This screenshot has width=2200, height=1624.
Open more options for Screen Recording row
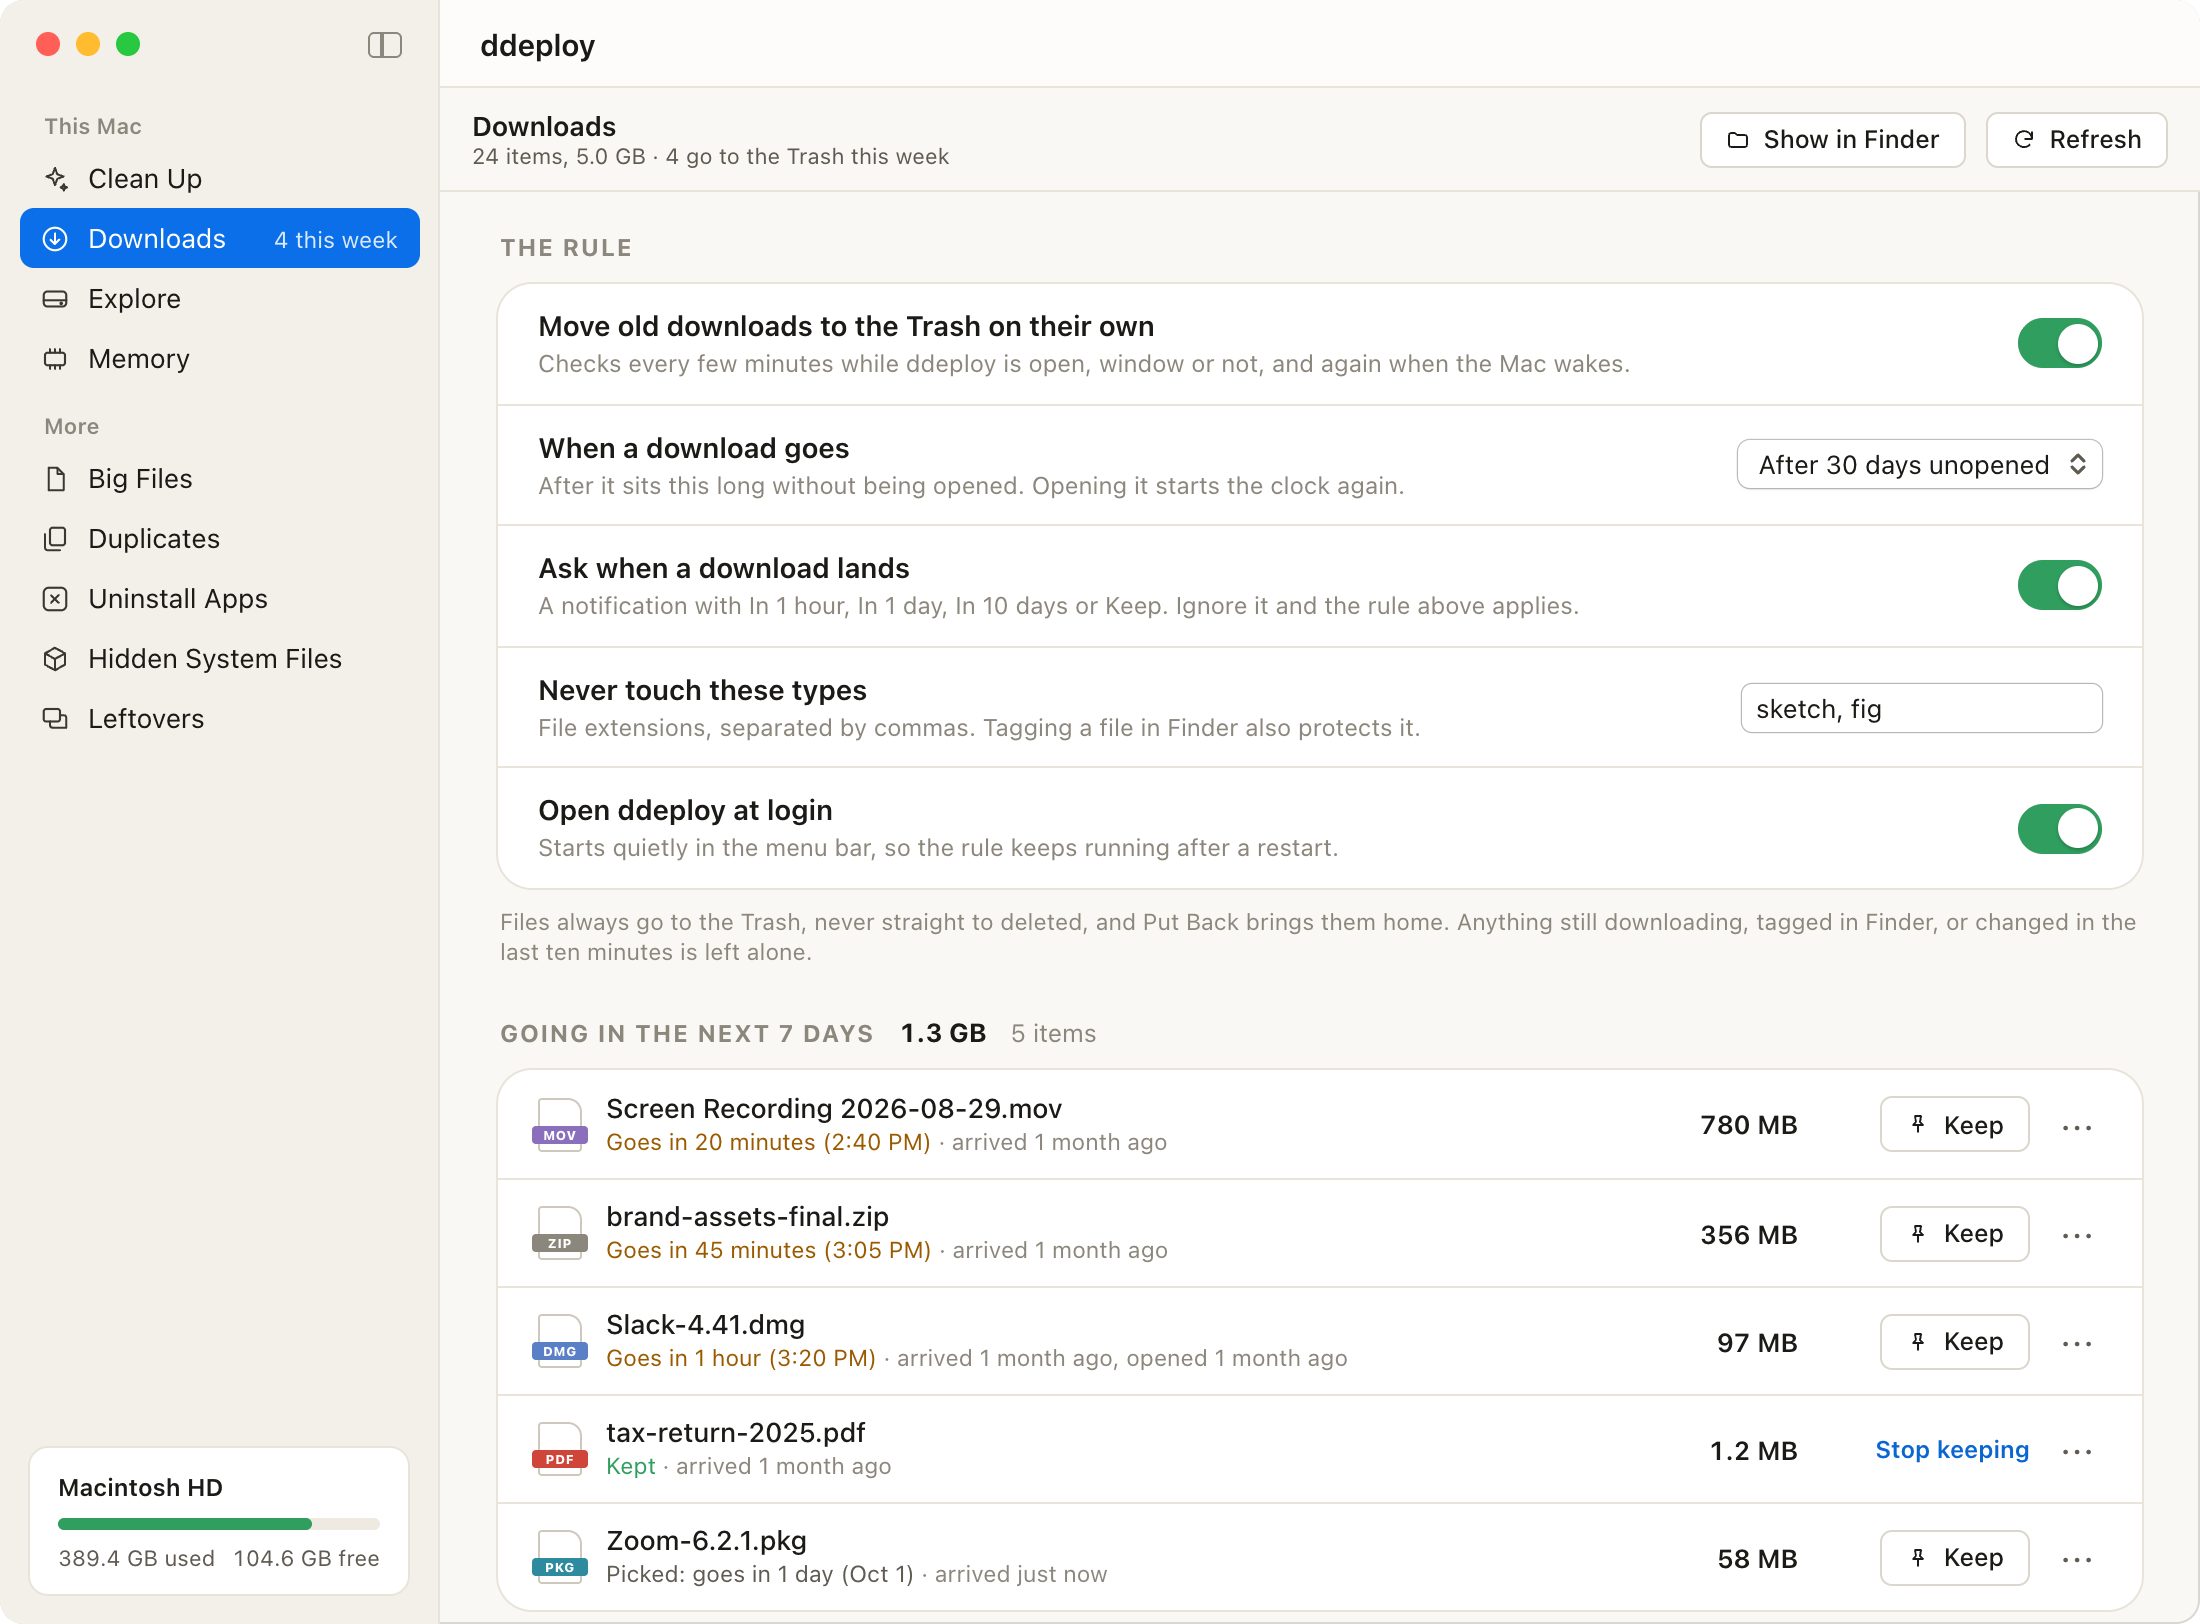tap(2077, 1127)
